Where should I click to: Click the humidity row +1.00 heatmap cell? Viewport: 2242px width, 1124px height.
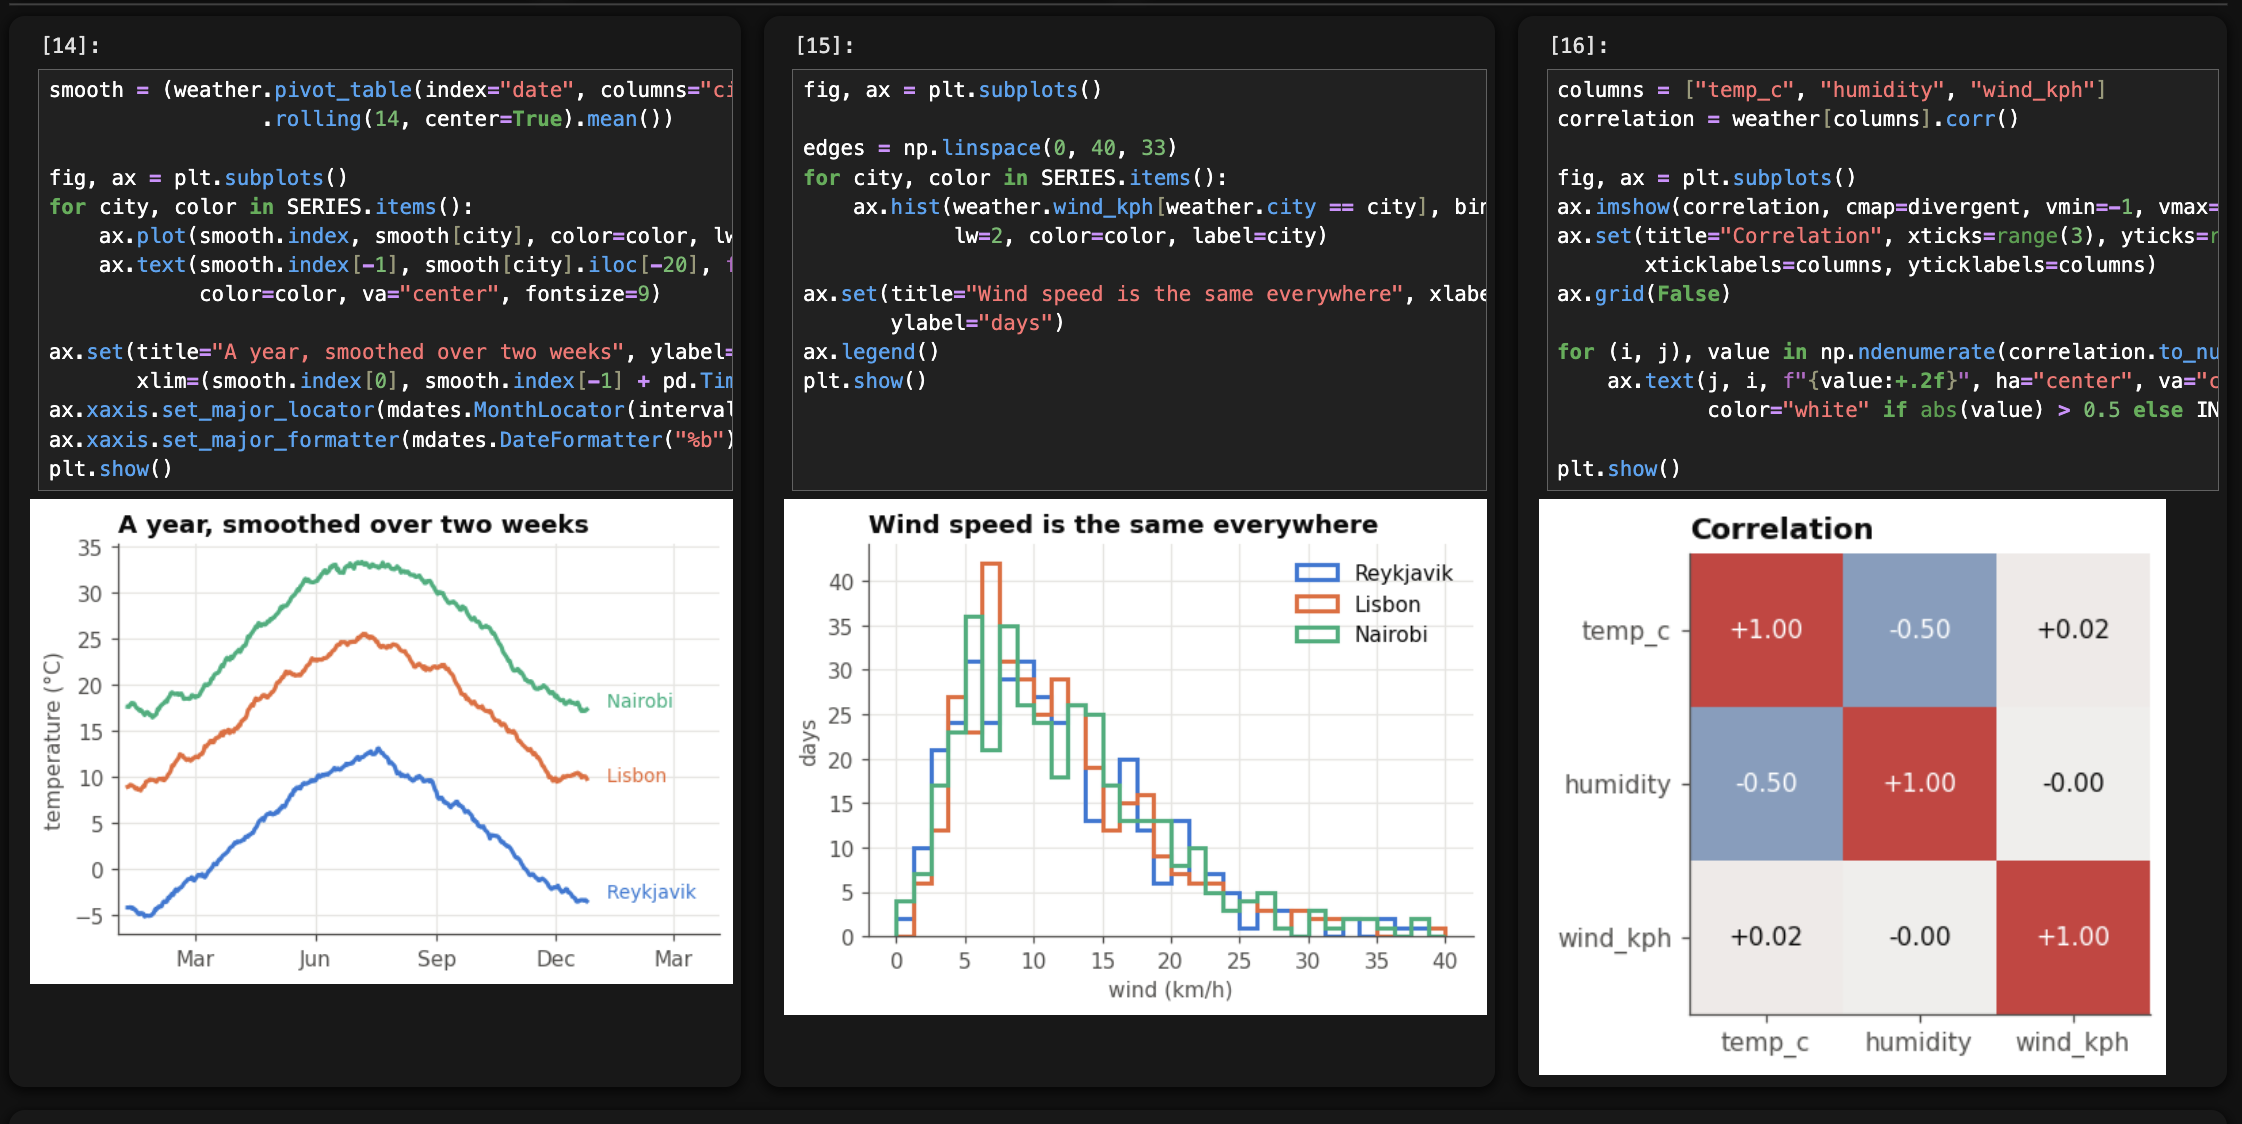click(1919, 783)
